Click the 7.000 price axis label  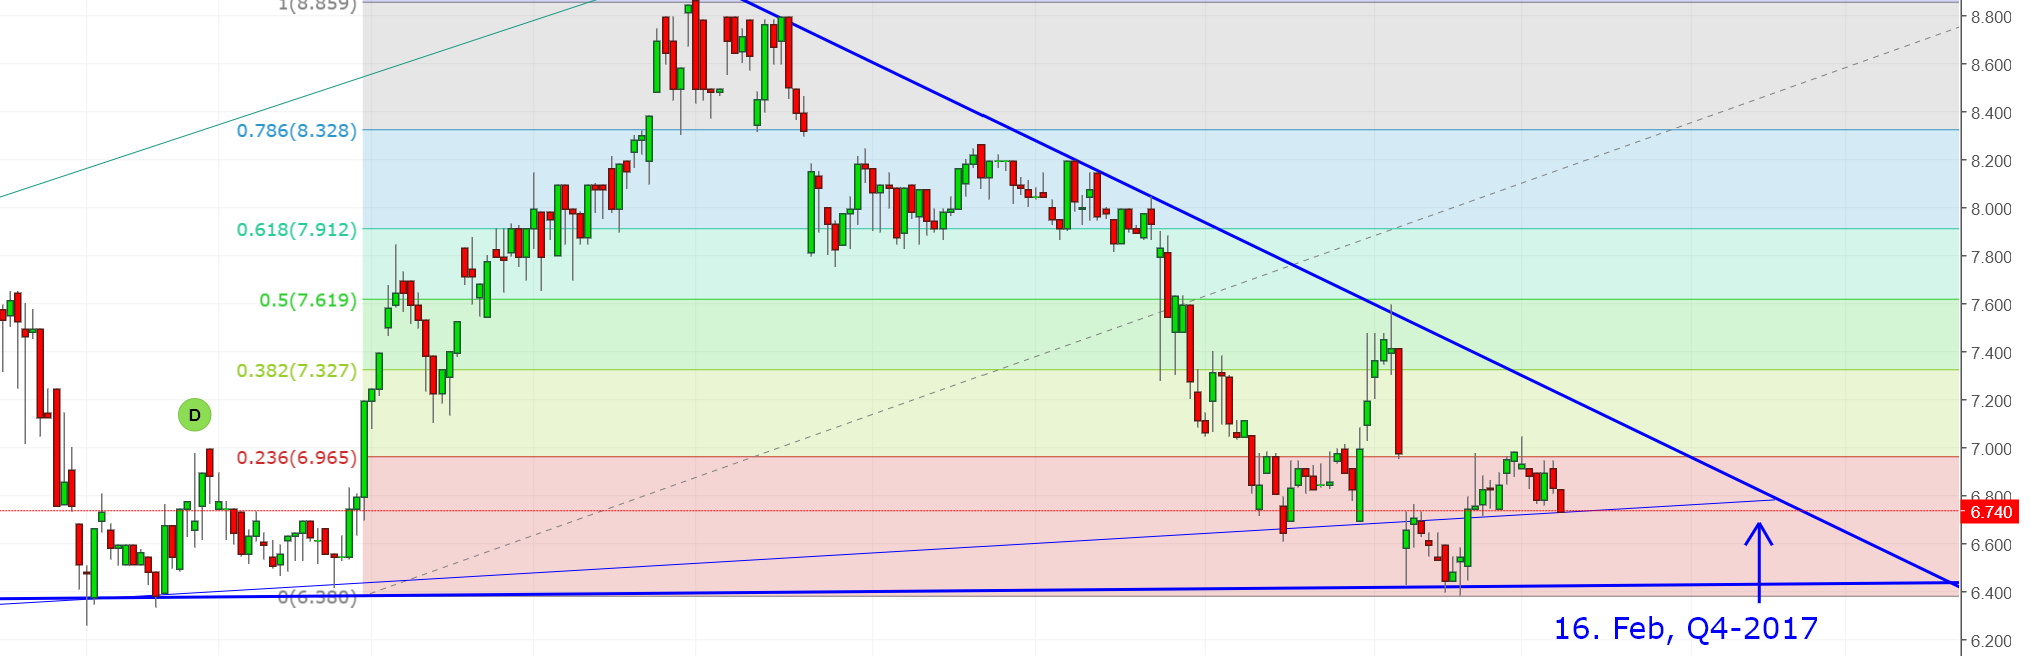point(1991,449)
